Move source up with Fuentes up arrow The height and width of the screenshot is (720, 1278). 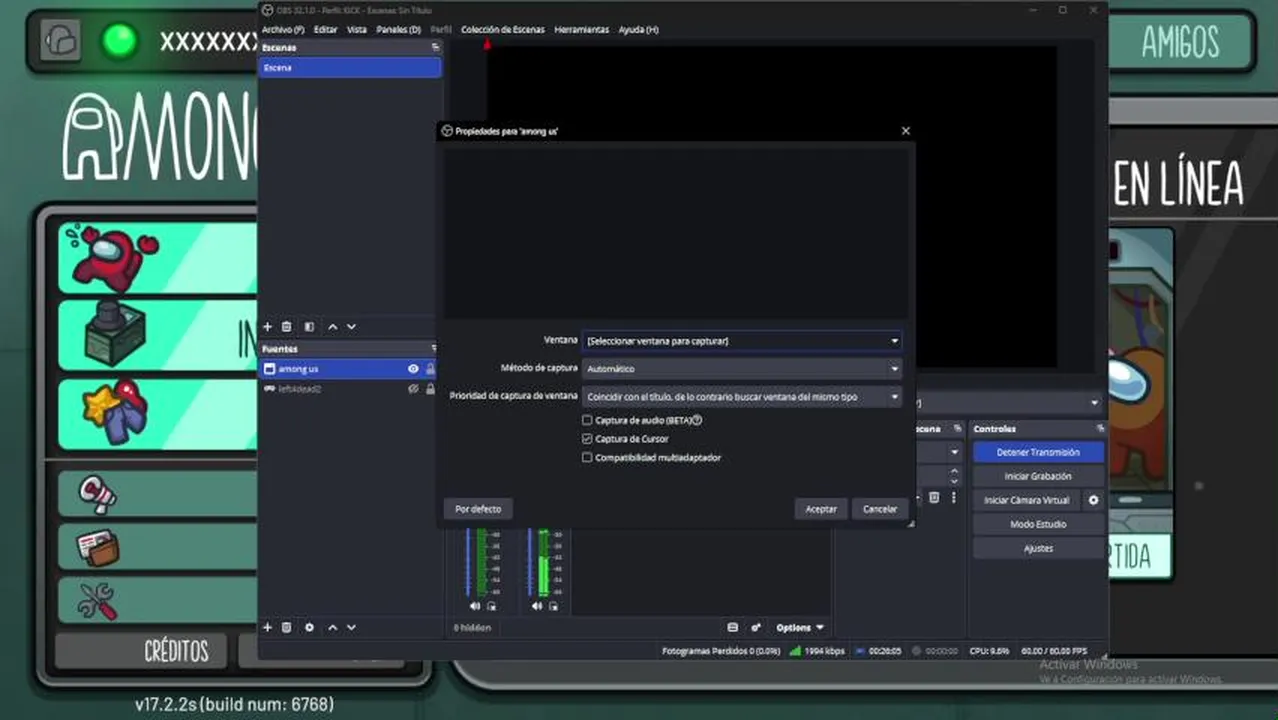(x=333, y=627)
